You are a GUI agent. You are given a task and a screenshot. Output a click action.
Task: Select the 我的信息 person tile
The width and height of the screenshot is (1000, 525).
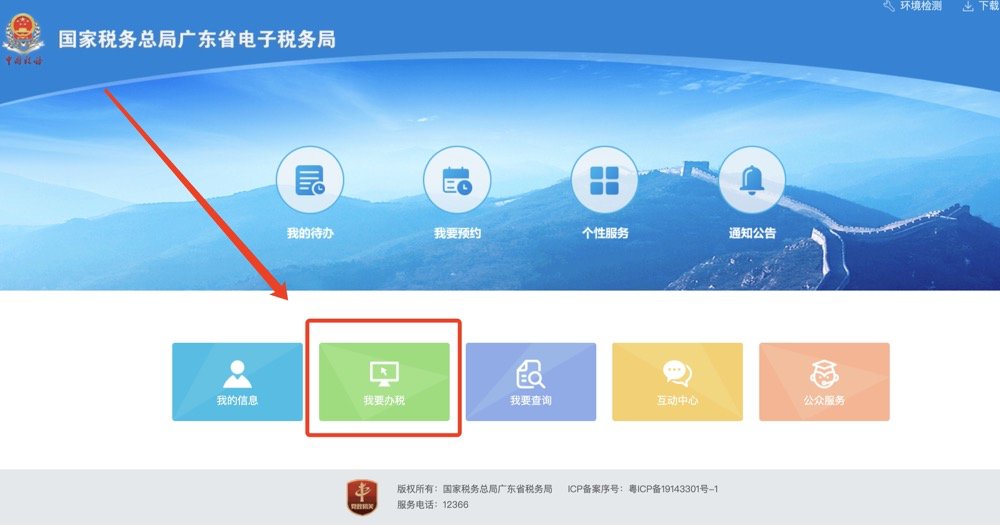237,381
